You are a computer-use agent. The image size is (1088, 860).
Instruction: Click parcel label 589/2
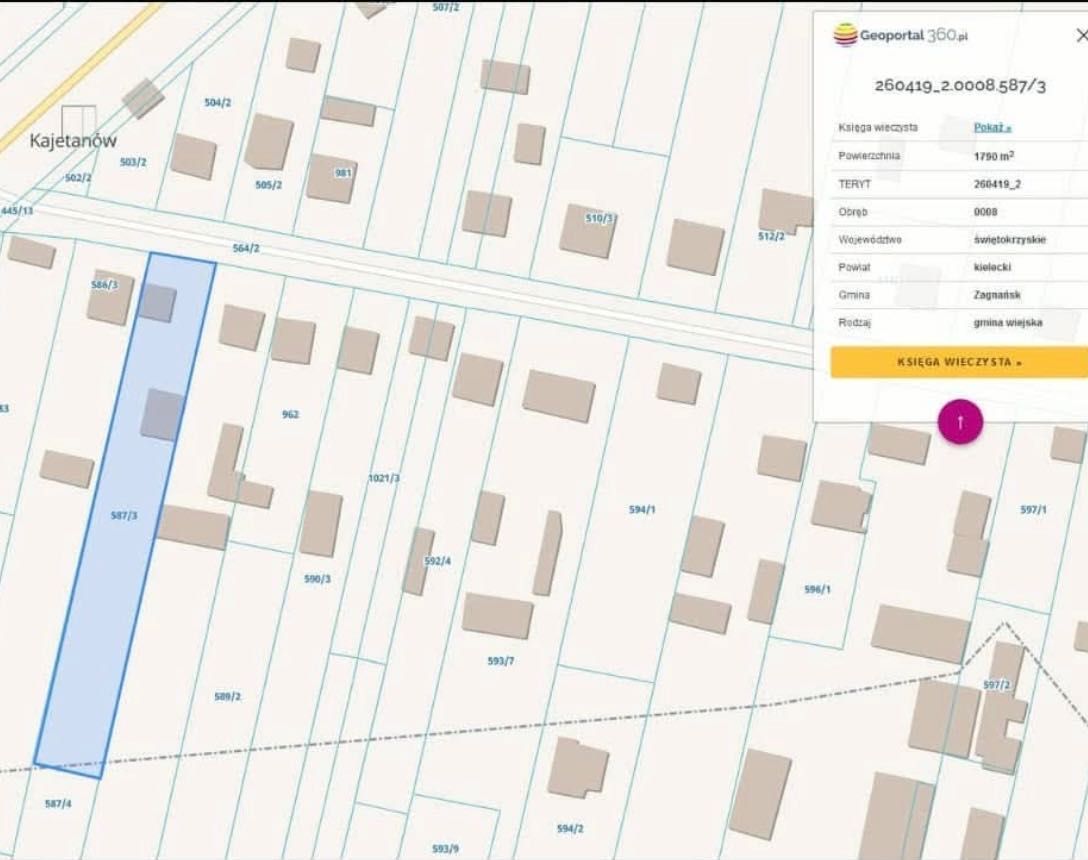(x=228, y=696)
